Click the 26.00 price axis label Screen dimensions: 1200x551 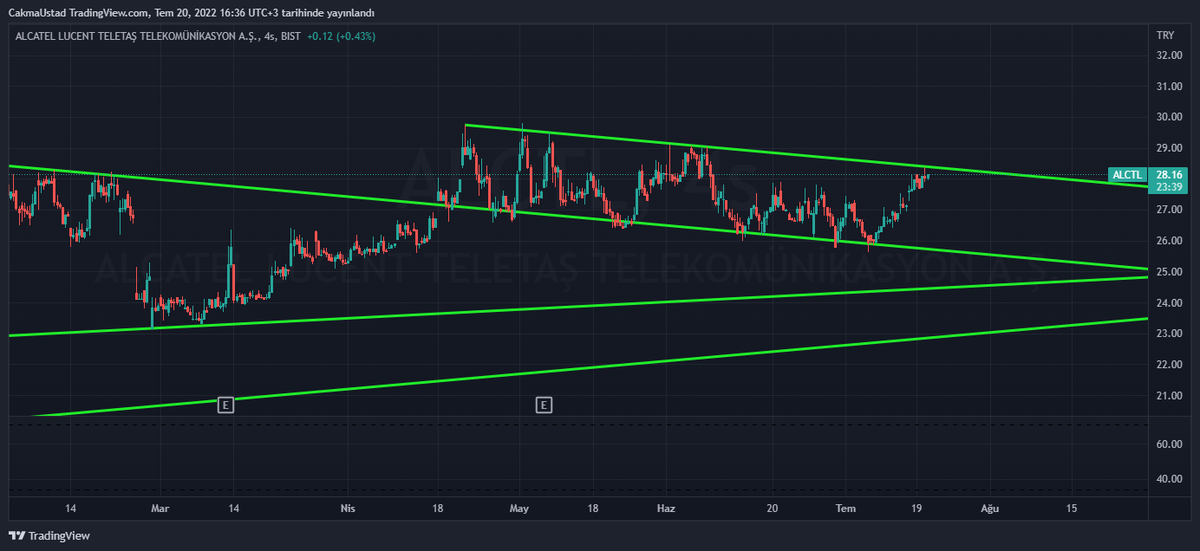pyautogui.click(x=1168, y=241)
